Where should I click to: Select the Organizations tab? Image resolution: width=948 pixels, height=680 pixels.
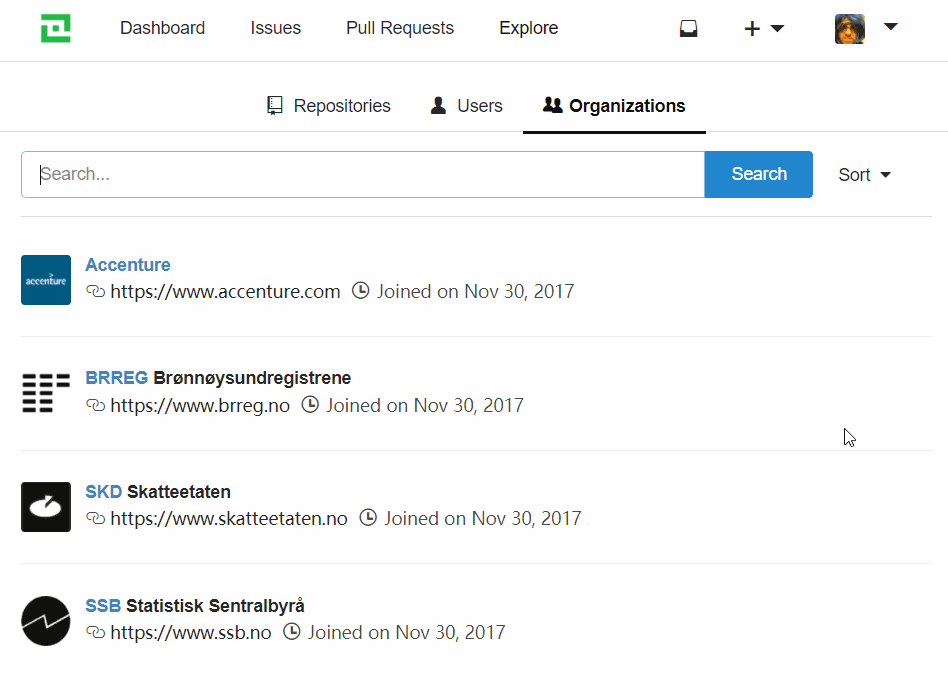(x=614, y=106)
